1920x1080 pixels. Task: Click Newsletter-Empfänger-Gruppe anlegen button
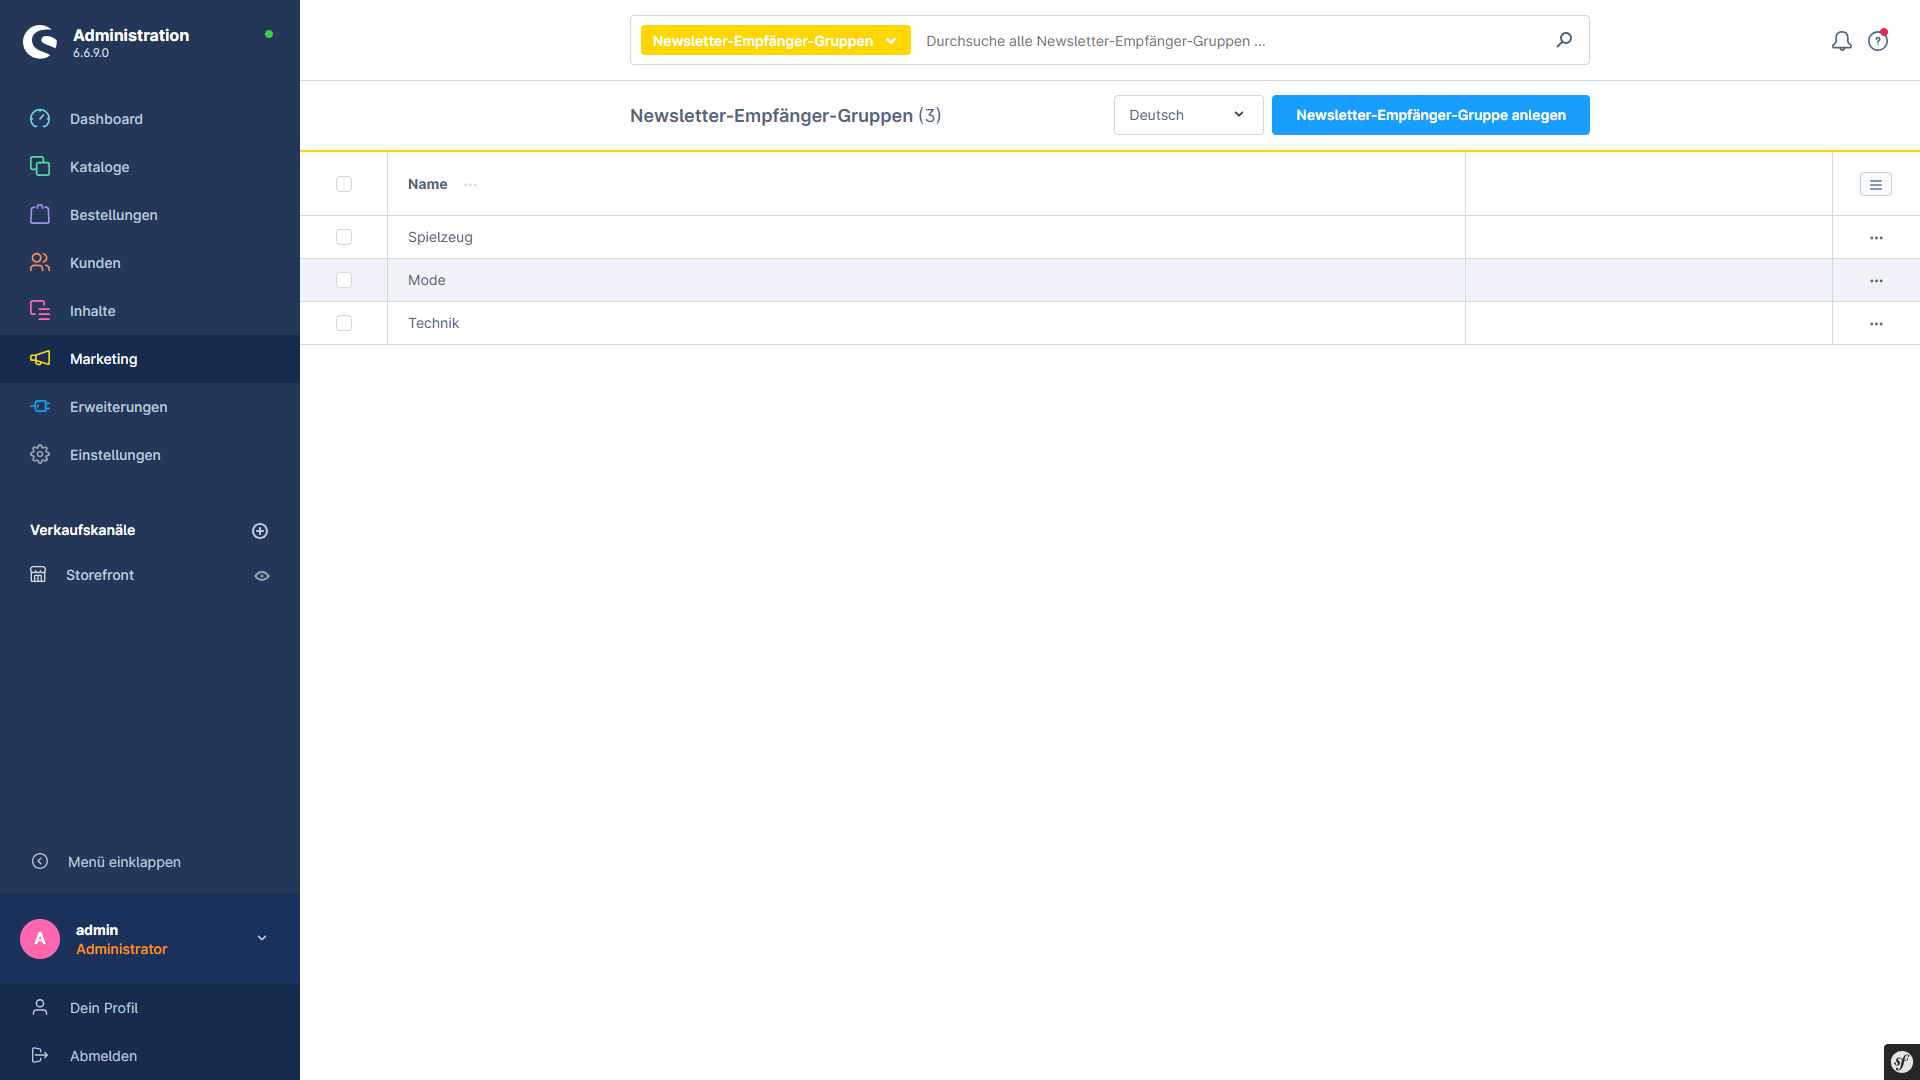tap(1430, 115)
